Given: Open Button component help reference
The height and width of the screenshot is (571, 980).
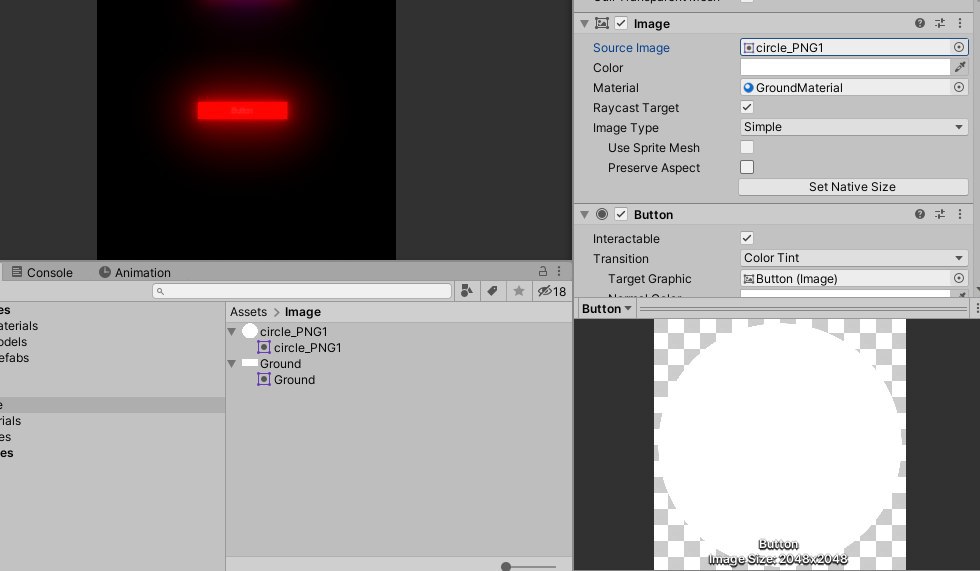Looking at the screenshot, I should coord(919,214).
